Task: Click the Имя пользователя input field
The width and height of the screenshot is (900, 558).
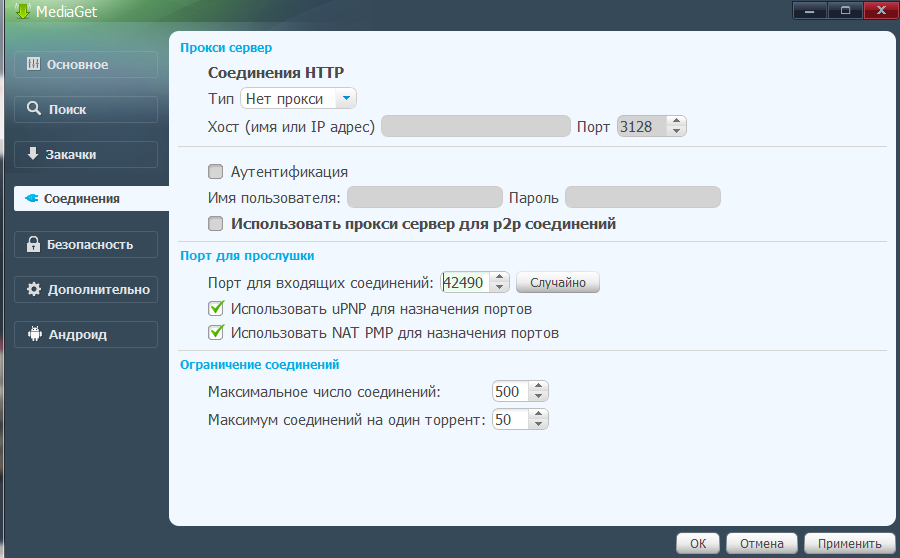Action: 425,197
